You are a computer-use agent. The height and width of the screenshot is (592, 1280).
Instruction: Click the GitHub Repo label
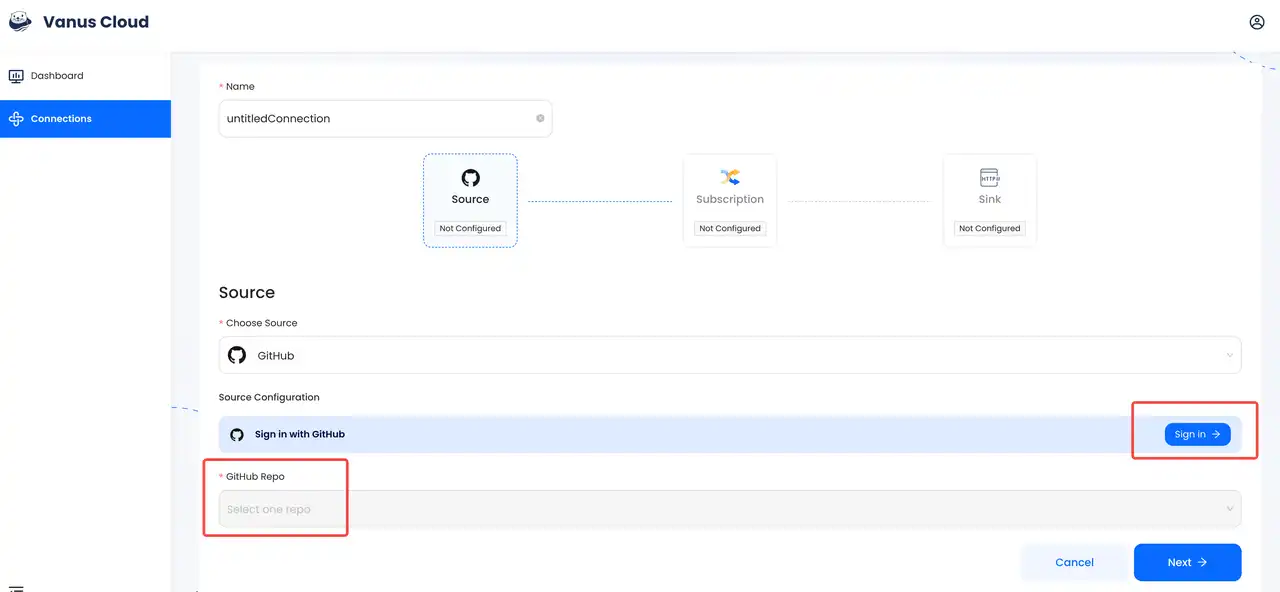coord(255,476)
